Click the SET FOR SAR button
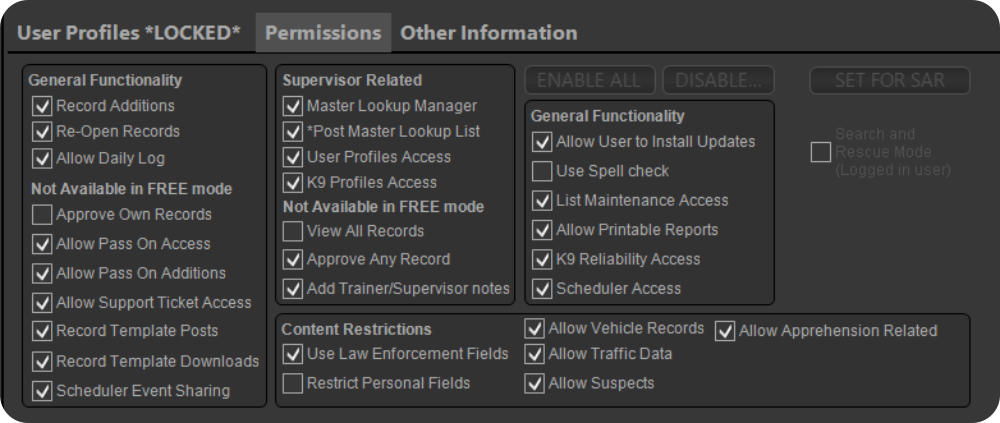1000x423 pixels. pyautogui.click(x=890, y=80)
